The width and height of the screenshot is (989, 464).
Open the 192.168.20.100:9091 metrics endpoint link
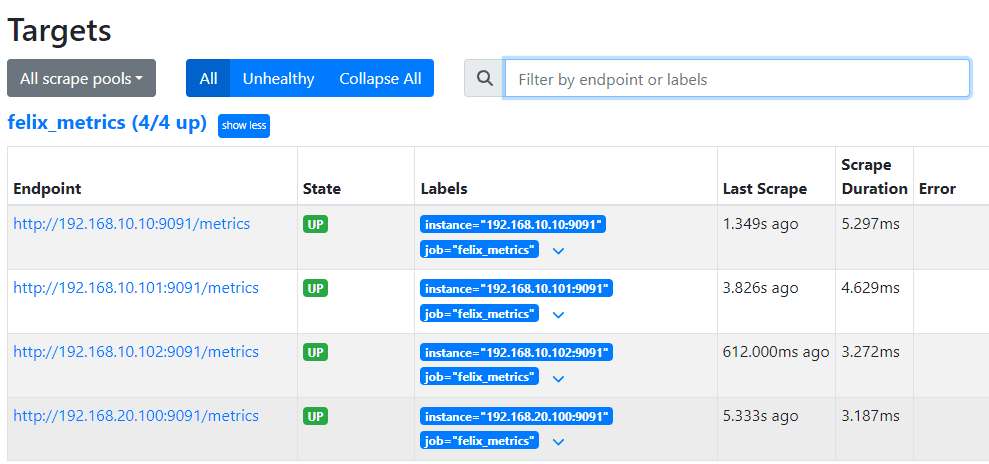coord(135,416)
